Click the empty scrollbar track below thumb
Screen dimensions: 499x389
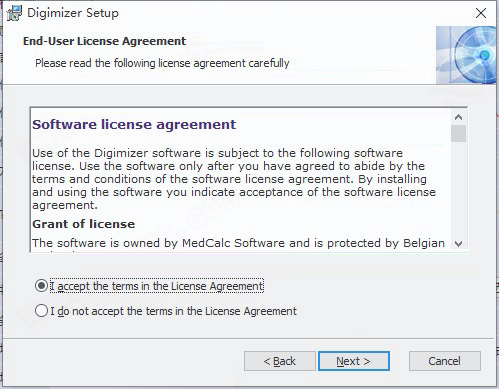click(x=459, y=189)
